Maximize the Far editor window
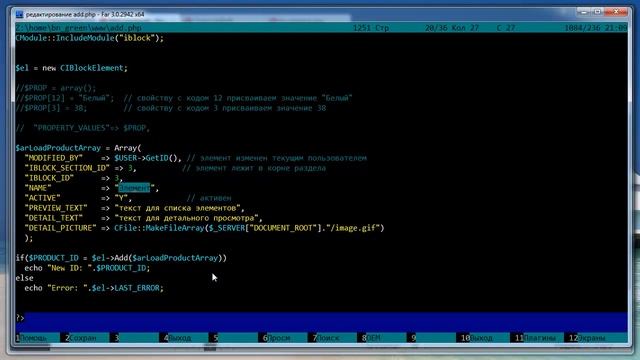Viewport: 640px width, 360px height. click(x=598, y=12)
